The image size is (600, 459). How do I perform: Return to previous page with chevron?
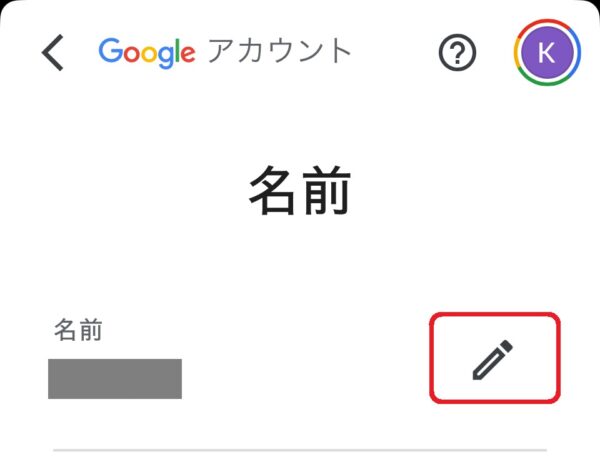(52, 52)
